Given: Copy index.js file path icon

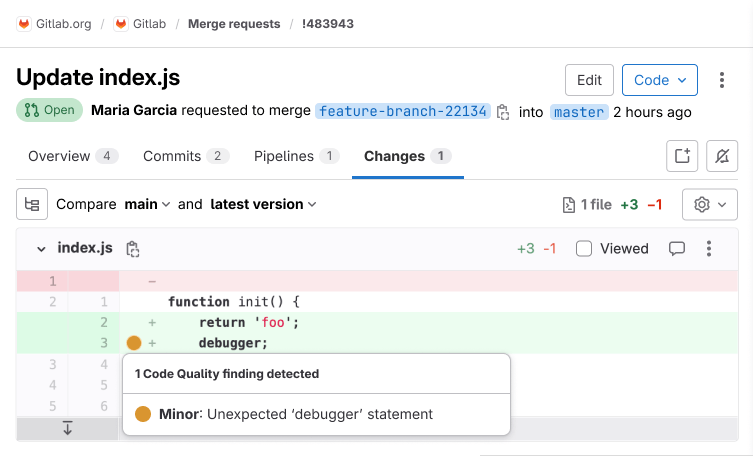Looking at the screenshot, I should [133, 249].
